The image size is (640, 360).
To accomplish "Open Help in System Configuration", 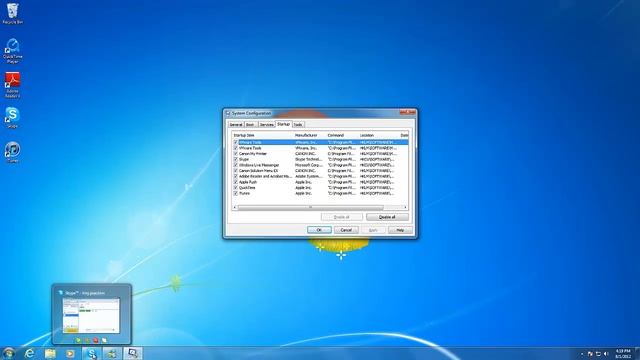I will click(x=400, y=230).
